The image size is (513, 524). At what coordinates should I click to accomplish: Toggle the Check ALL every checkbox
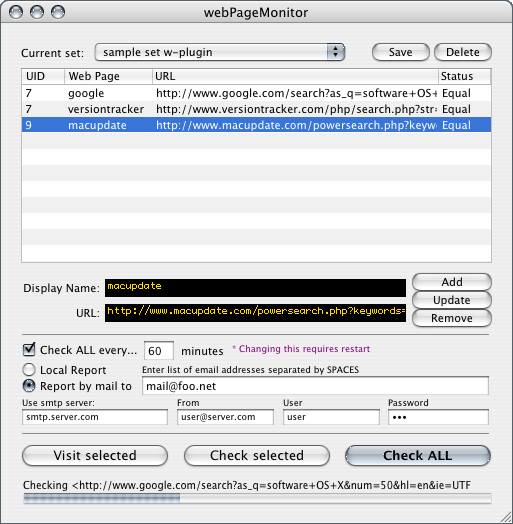[29, 350]
